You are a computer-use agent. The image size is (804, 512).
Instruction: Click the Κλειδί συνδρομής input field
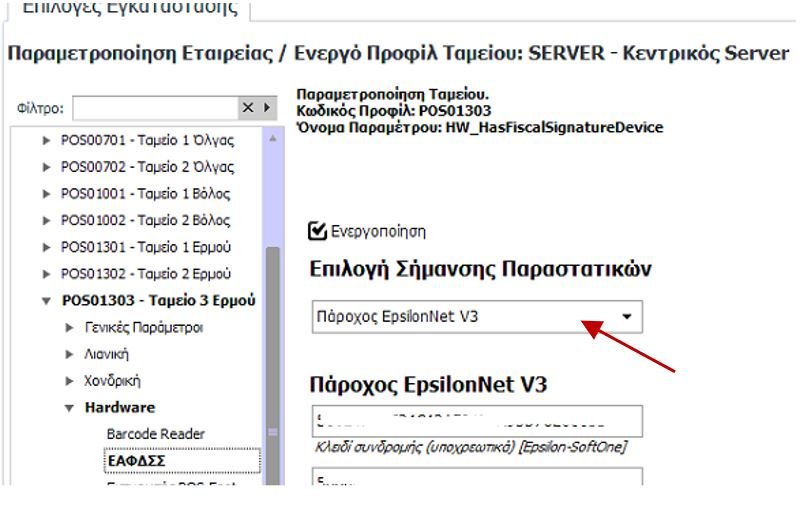pyautogui.click(x=476, y=421)
